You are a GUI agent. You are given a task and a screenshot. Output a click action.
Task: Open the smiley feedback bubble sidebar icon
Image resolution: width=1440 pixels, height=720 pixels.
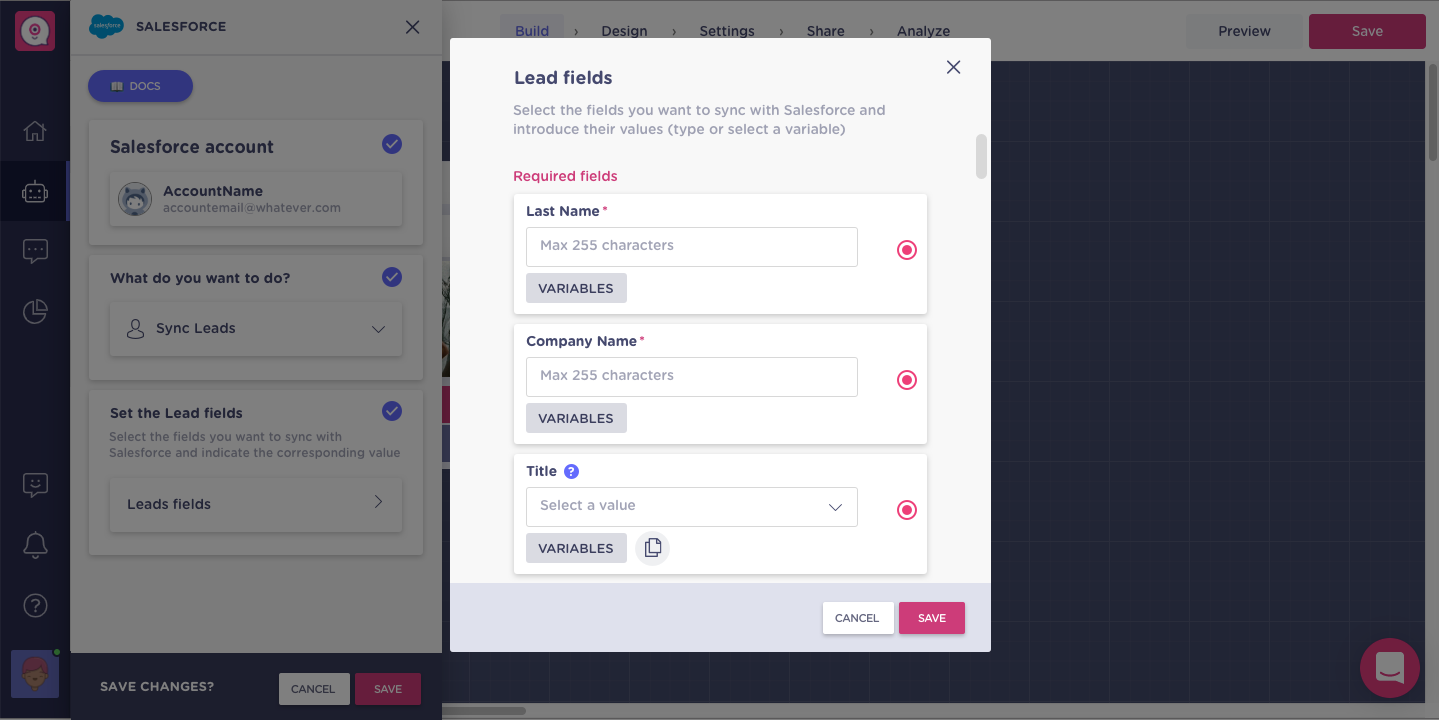tap(35, 486)
